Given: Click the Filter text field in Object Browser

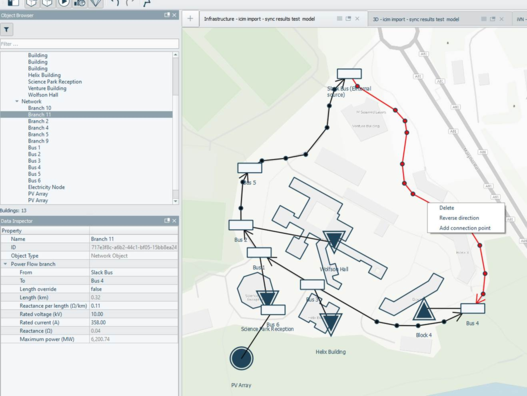Looking at the screenshot, I should [89, 44].
